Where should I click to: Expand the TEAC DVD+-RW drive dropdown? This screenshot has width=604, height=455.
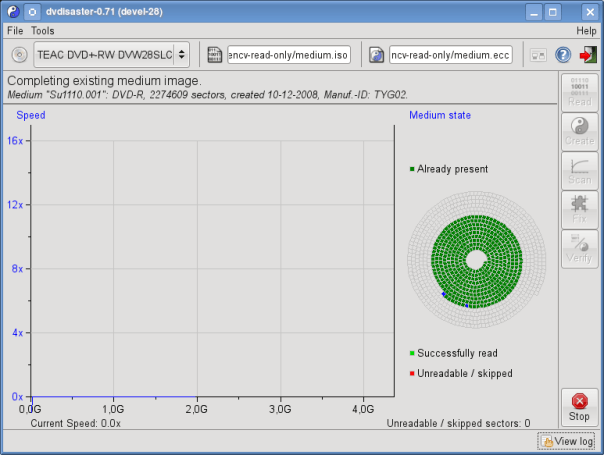pos(111,54)
